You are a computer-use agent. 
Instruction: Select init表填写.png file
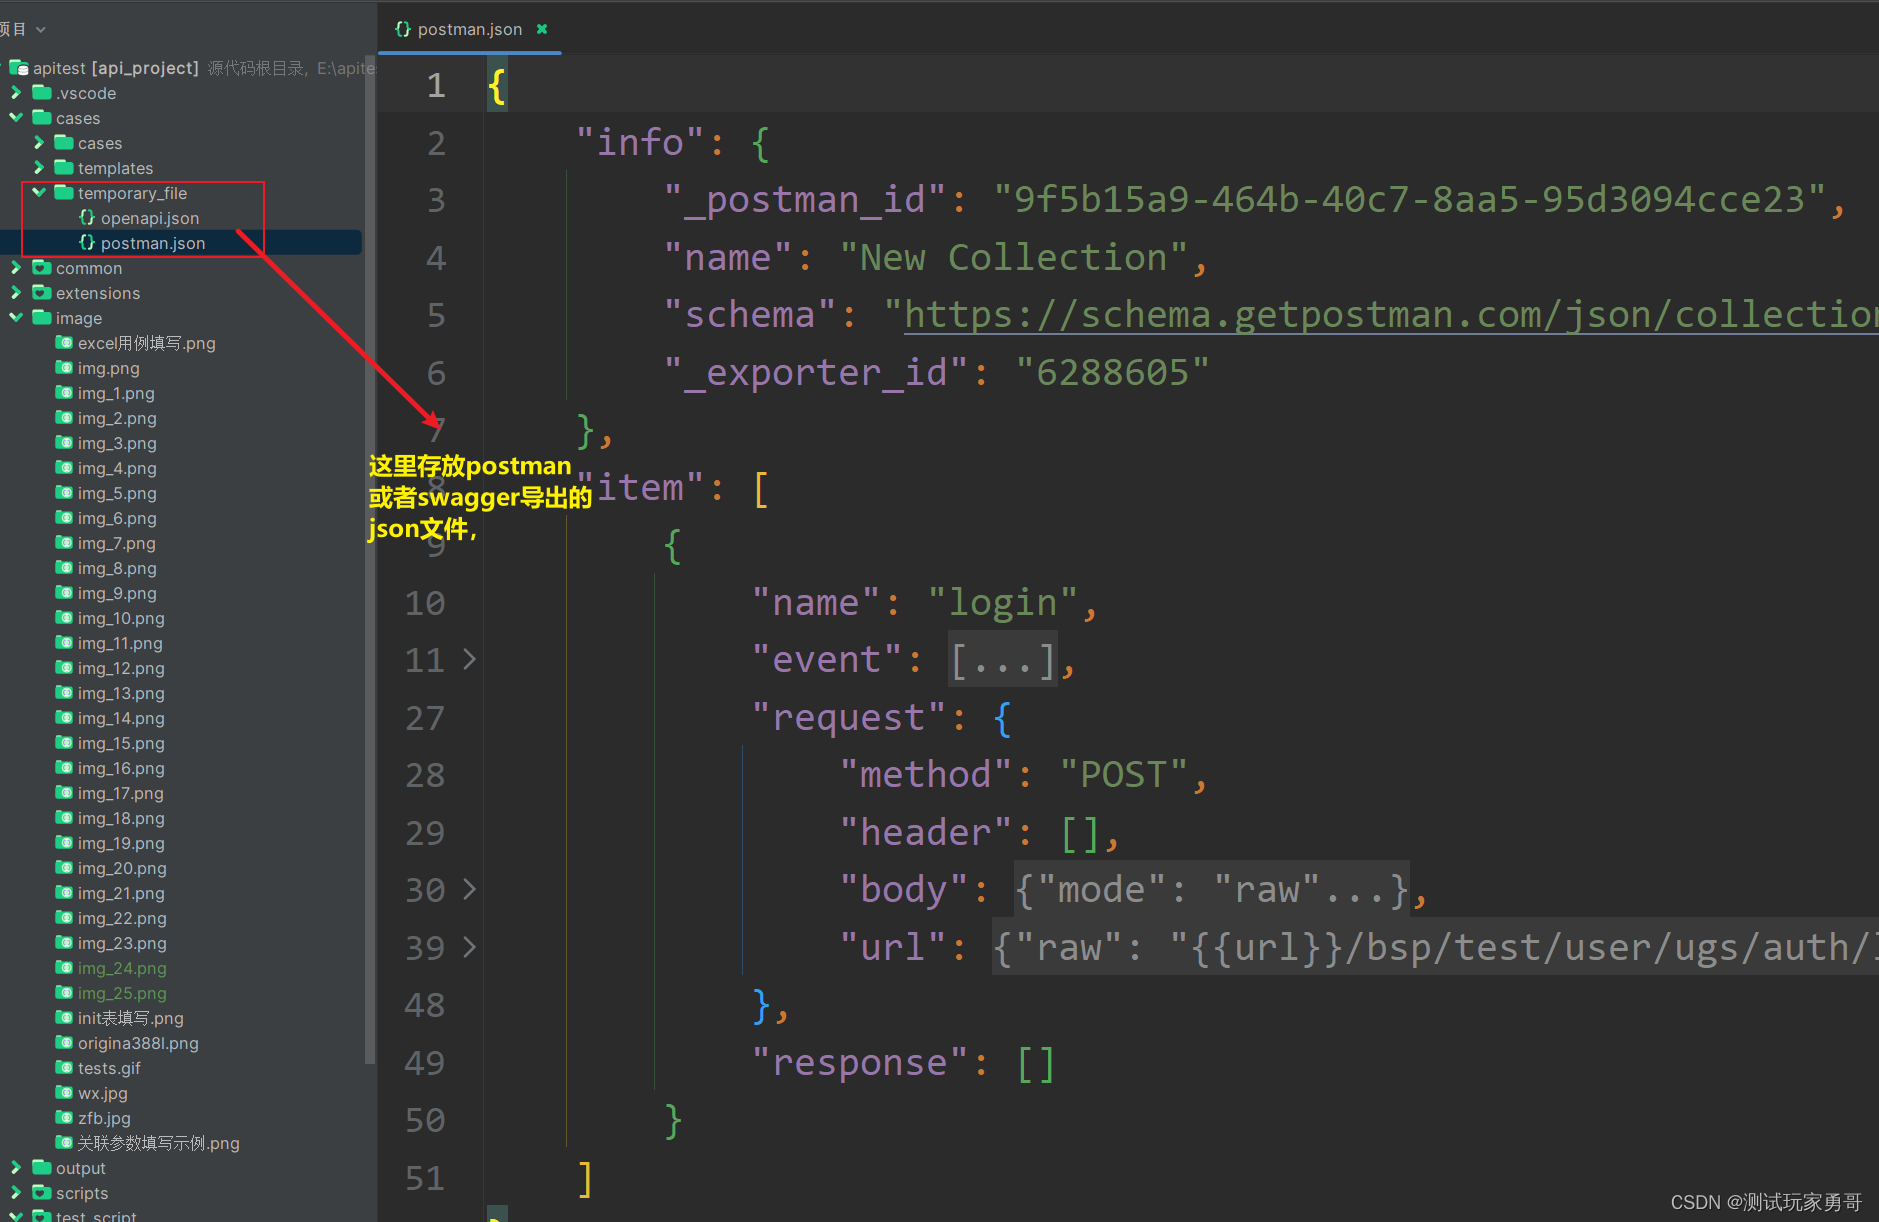pos(131,1018)
